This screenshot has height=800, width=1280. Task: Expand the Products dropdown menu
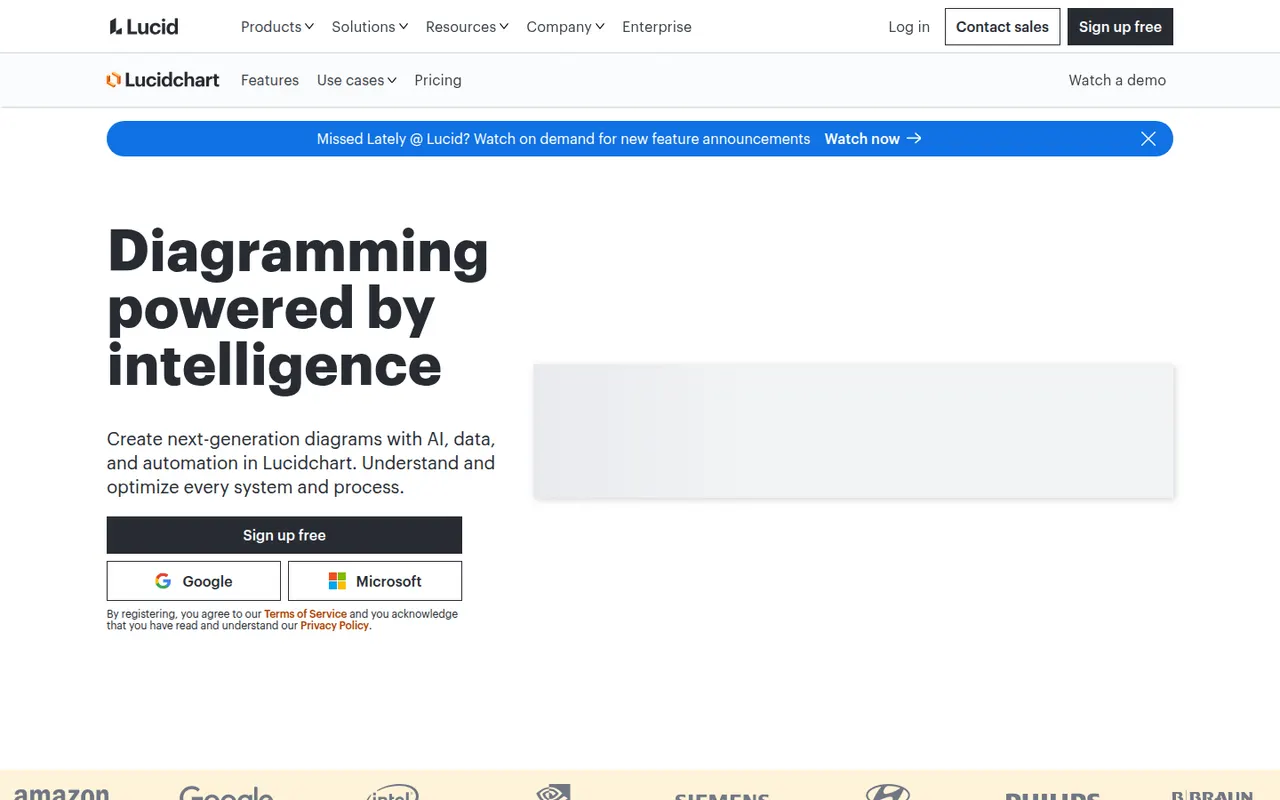click(277, 27)
